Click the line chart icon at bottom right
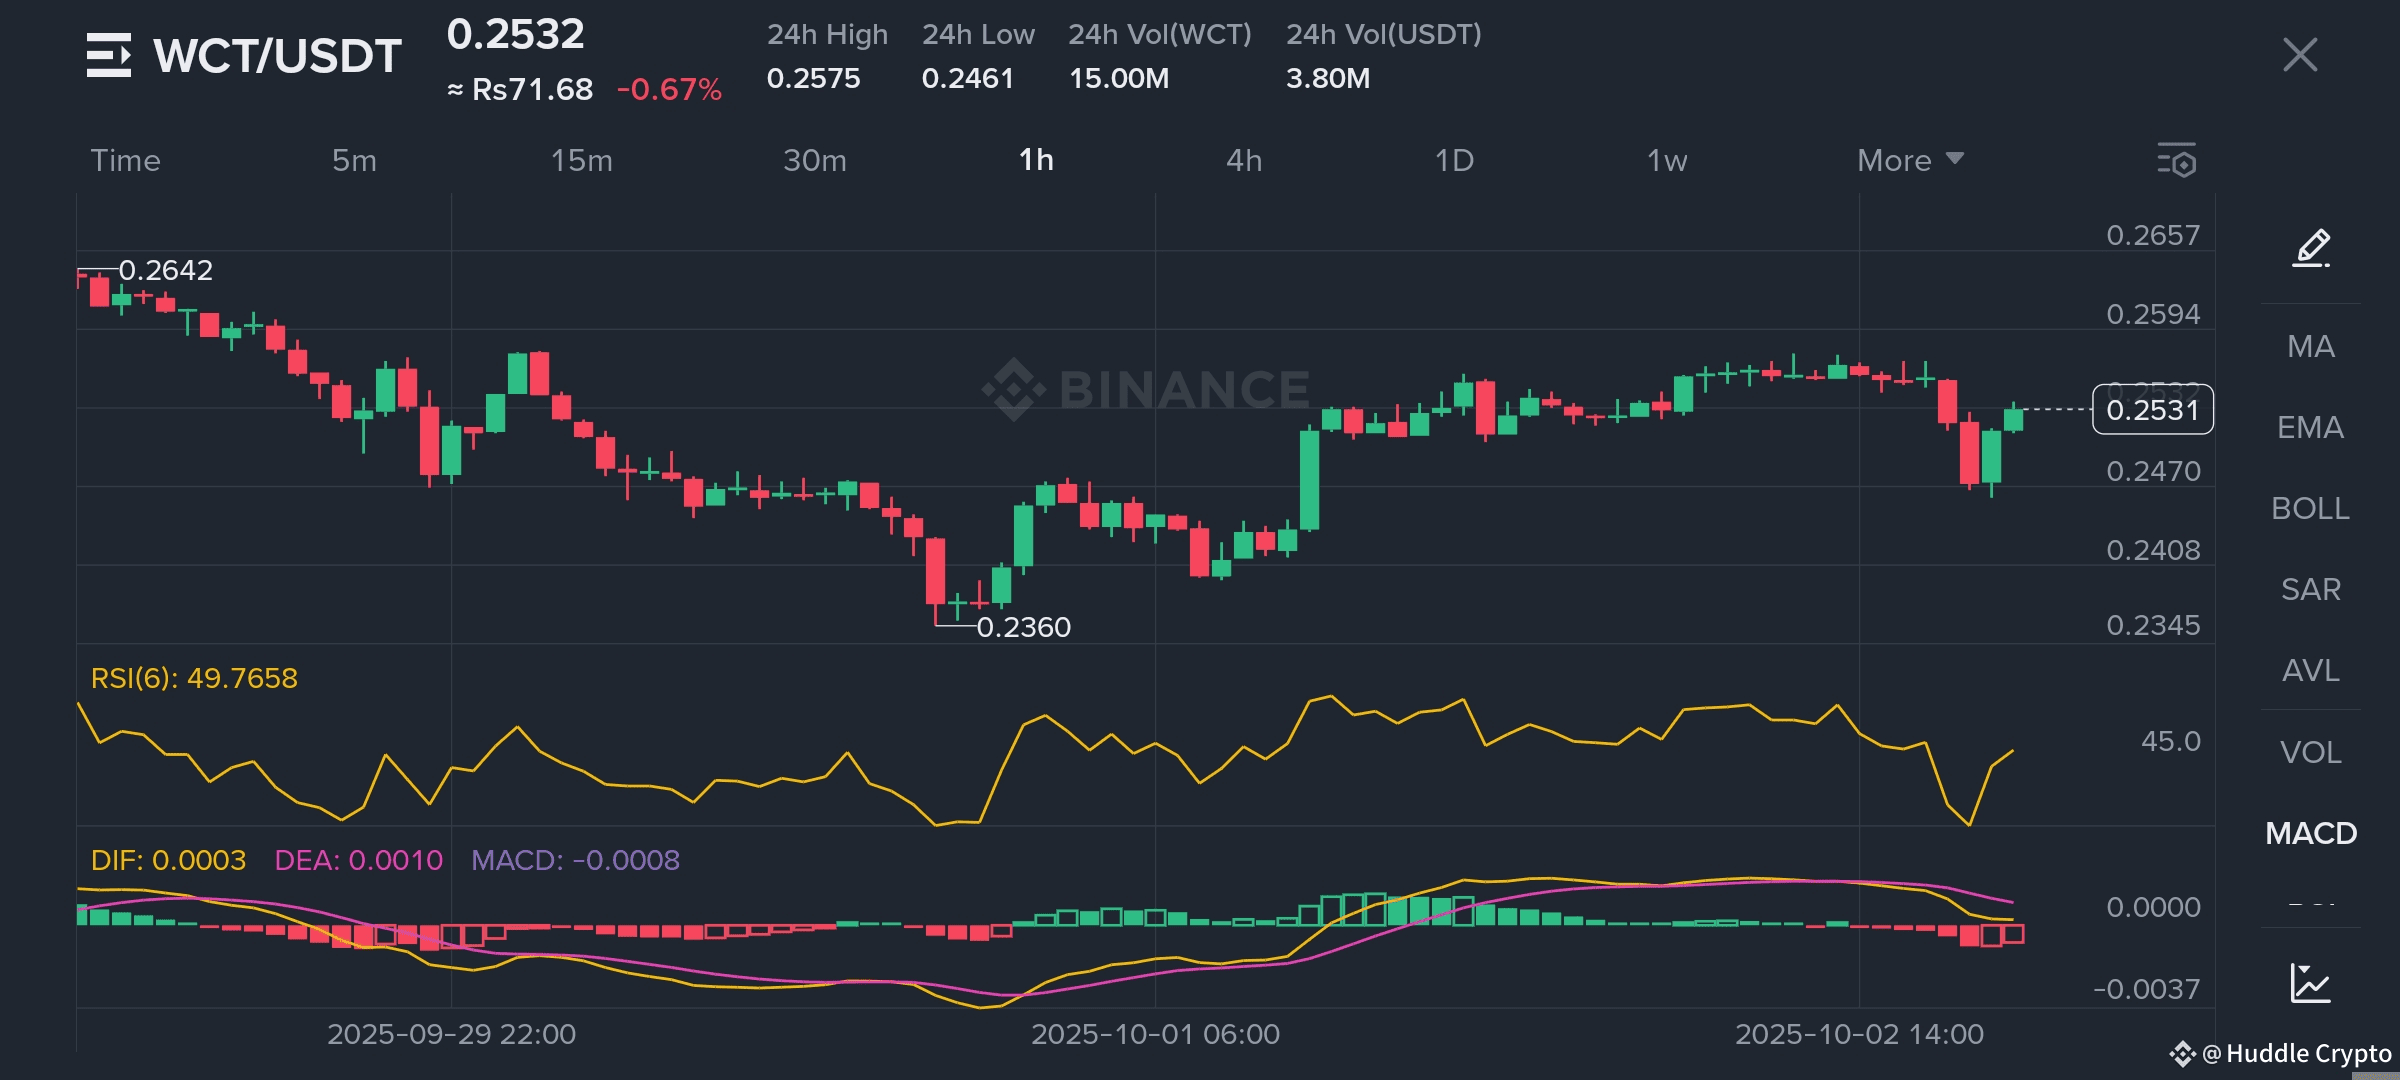The height and width of the screenshot is (1080, 2400). [2310, 983]
